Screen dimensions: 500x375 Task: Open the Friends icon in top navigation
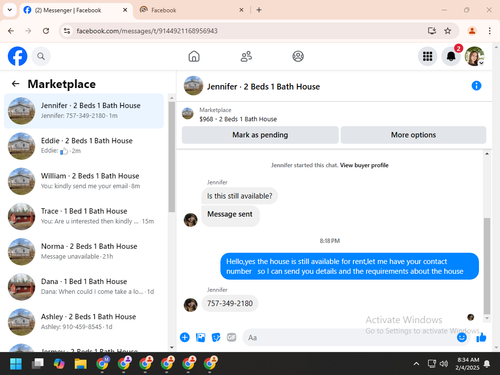(246, 56)
